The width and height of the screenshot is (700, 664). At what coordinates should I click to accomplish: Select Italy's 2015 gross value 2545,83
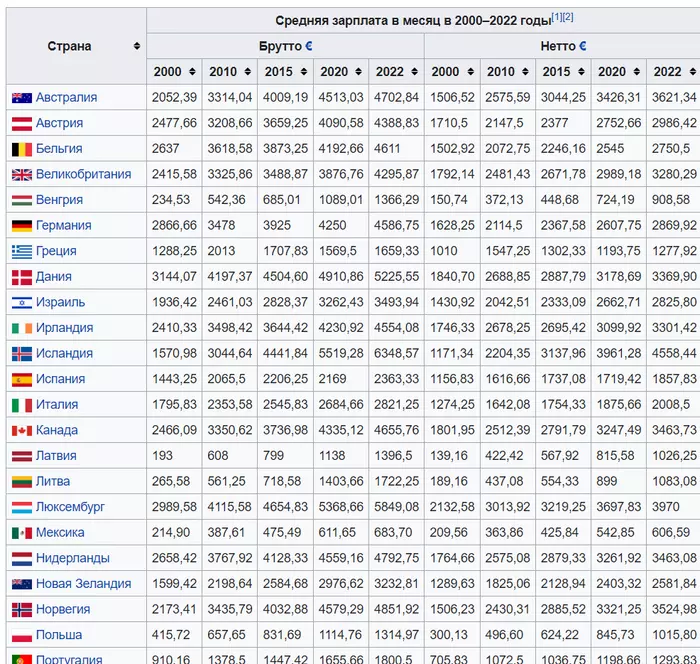point(285,405)
